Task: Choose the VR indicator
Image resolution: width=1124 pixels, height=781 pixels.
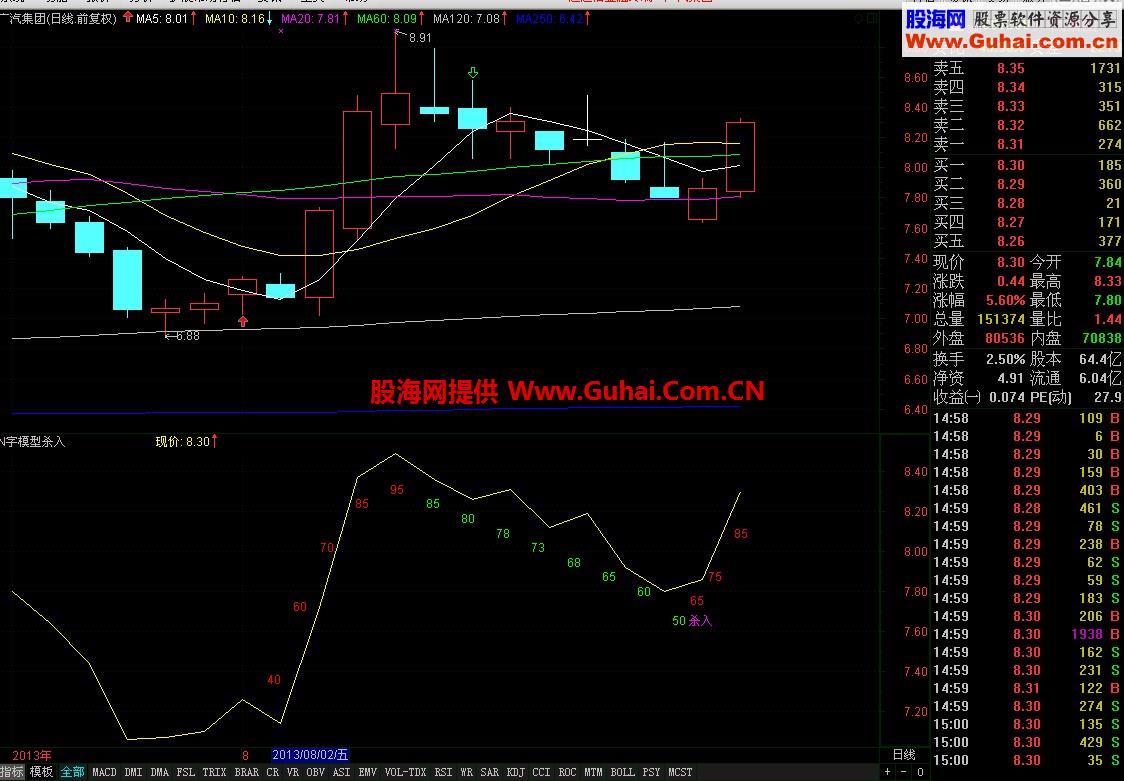Action: 292,772
